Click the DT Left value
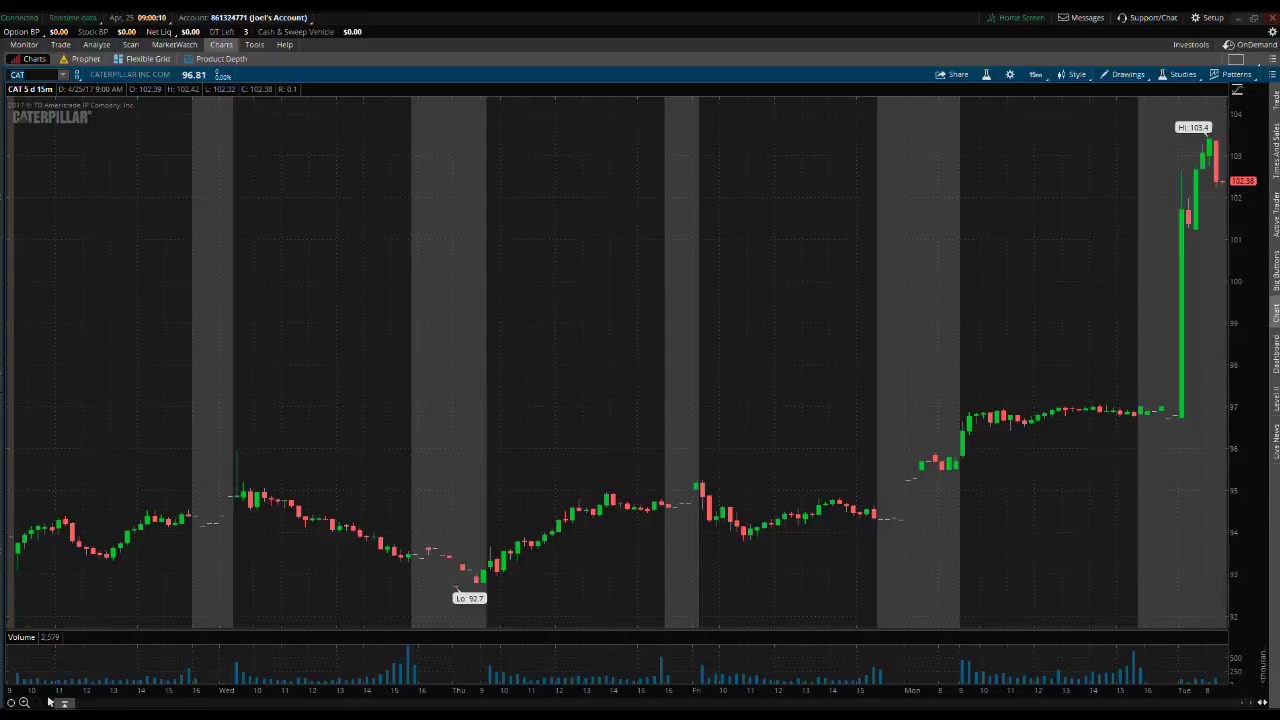 (246, 32)
